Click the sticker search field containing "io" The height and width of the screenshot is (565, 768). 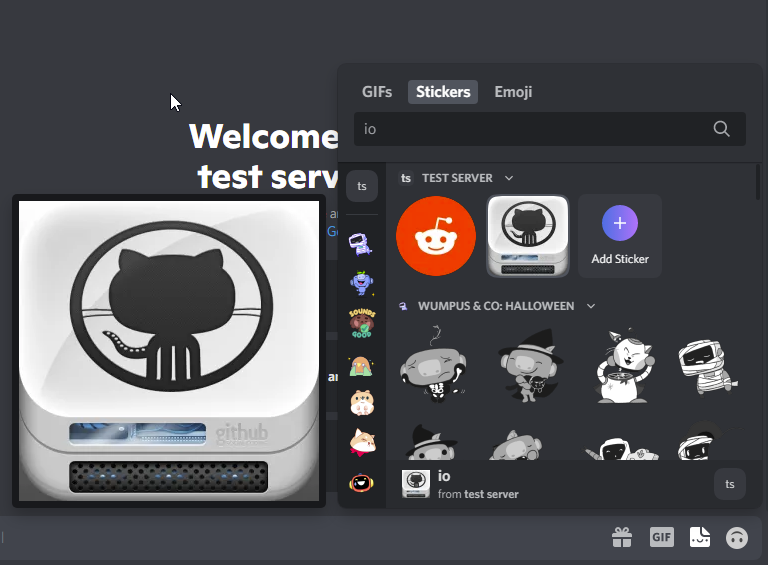(x=550, y=129)
